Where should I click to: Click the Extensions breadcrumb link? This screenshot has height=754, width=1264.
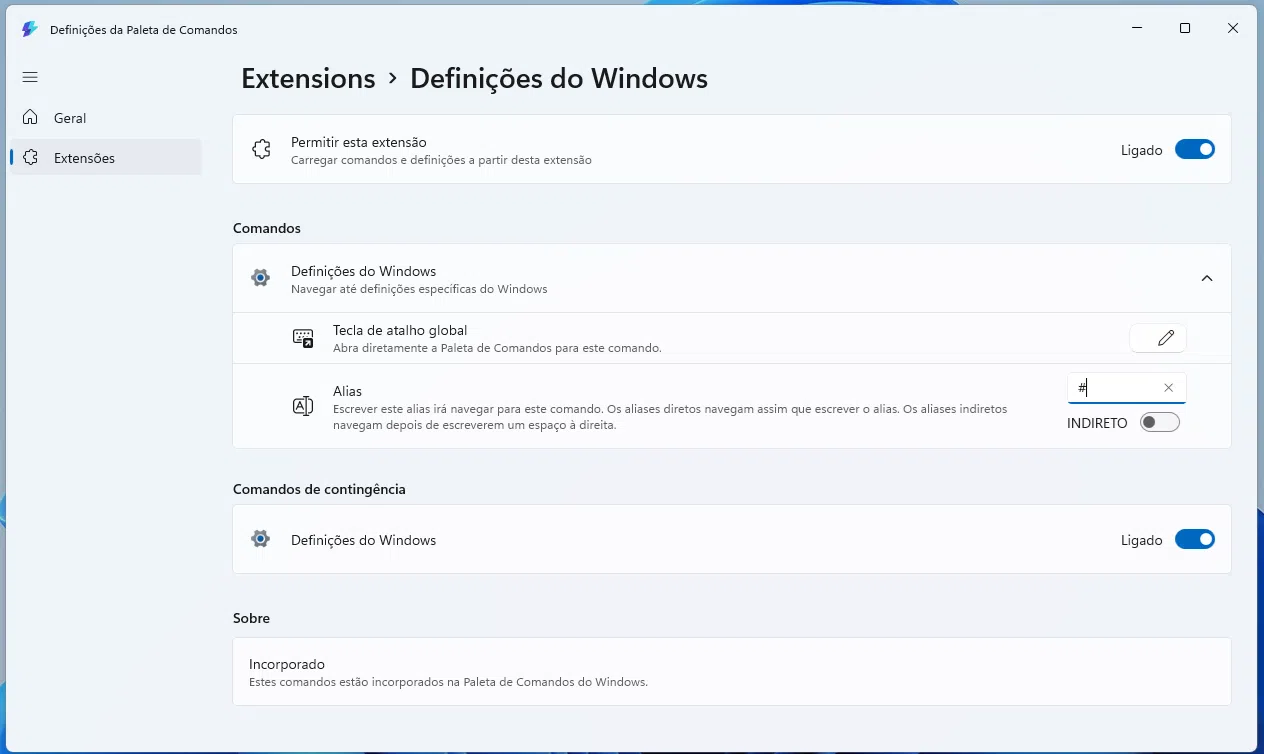[308, 78]
